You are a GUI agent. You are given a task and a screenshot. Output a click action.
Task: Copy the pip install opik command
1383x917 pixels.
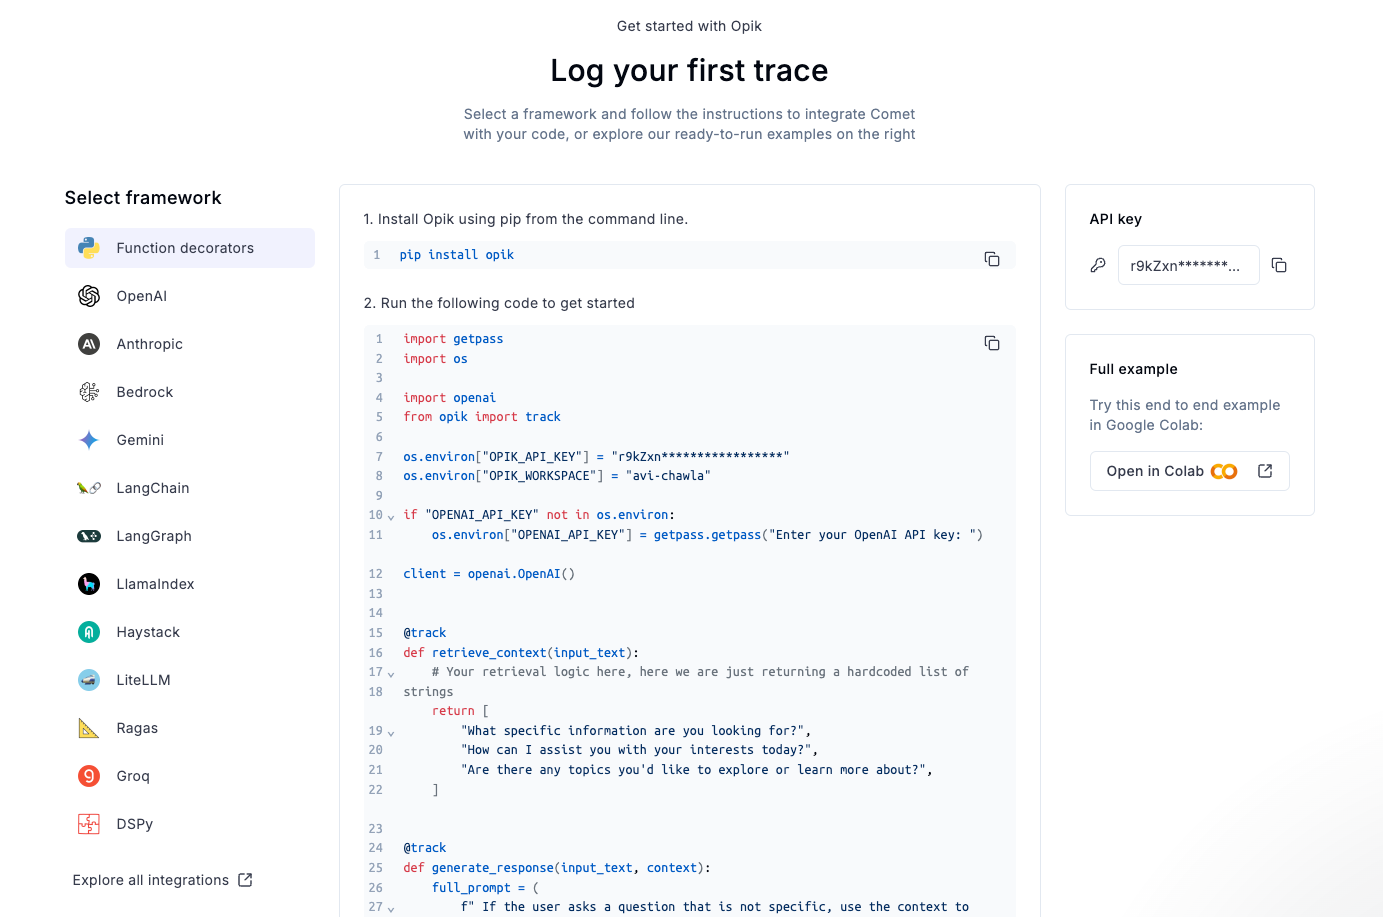coord(992,259)
